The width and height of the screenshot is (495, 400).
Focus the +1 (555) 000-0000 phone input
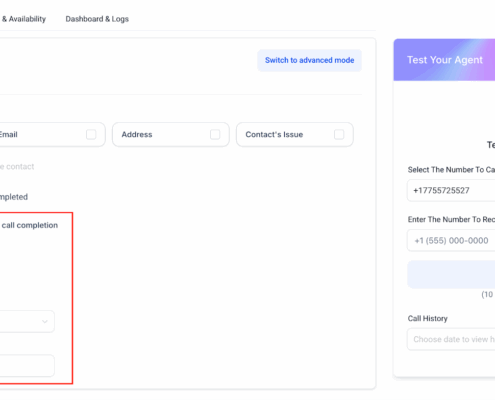point(451,240)
